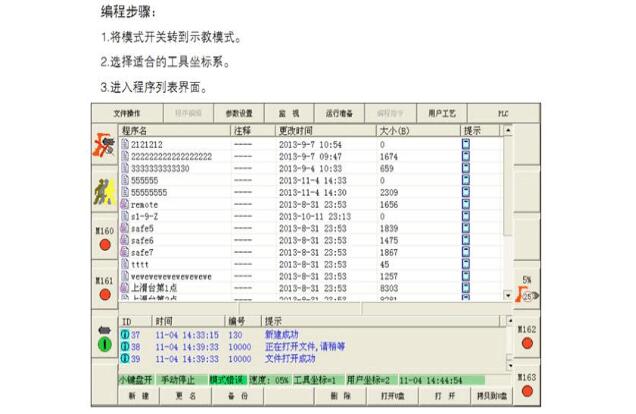The width and height of the screenshot is (636, 414).
Task: Click the hint icon in the 555555 row
Action: 466,180
